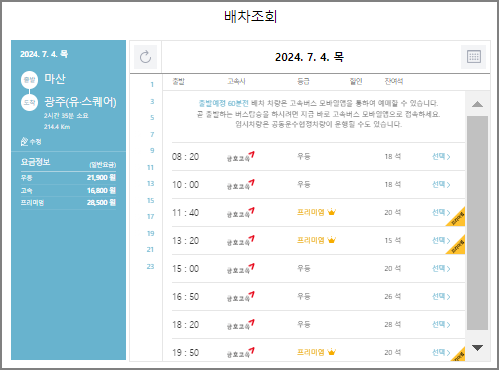Jump to hour 1 in time index
499x370 pixels.
click(152, 85)
